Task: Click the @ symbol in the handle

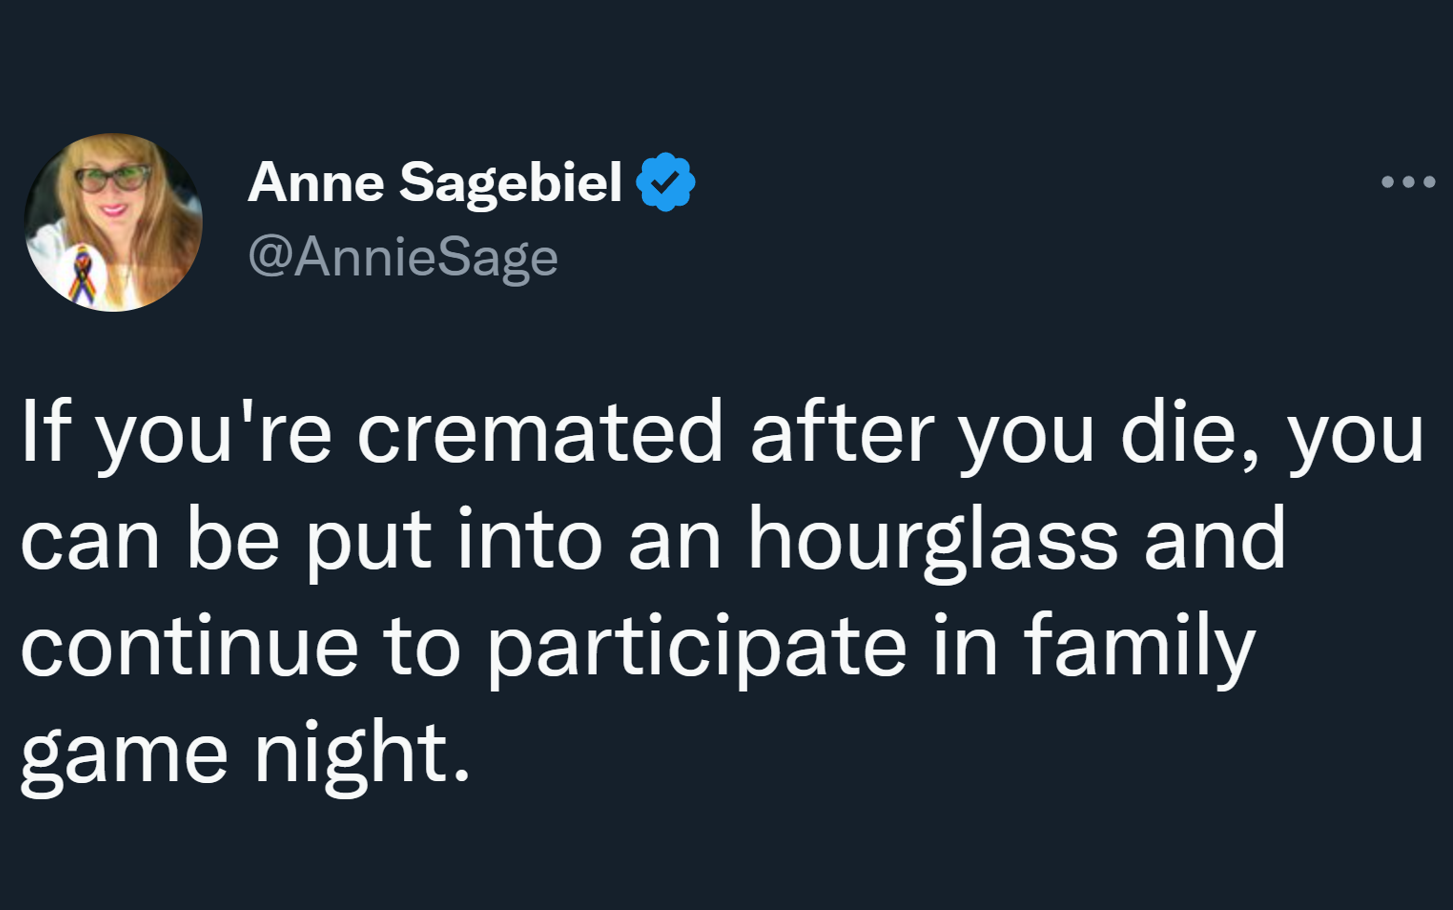Action: coord(269,257)
